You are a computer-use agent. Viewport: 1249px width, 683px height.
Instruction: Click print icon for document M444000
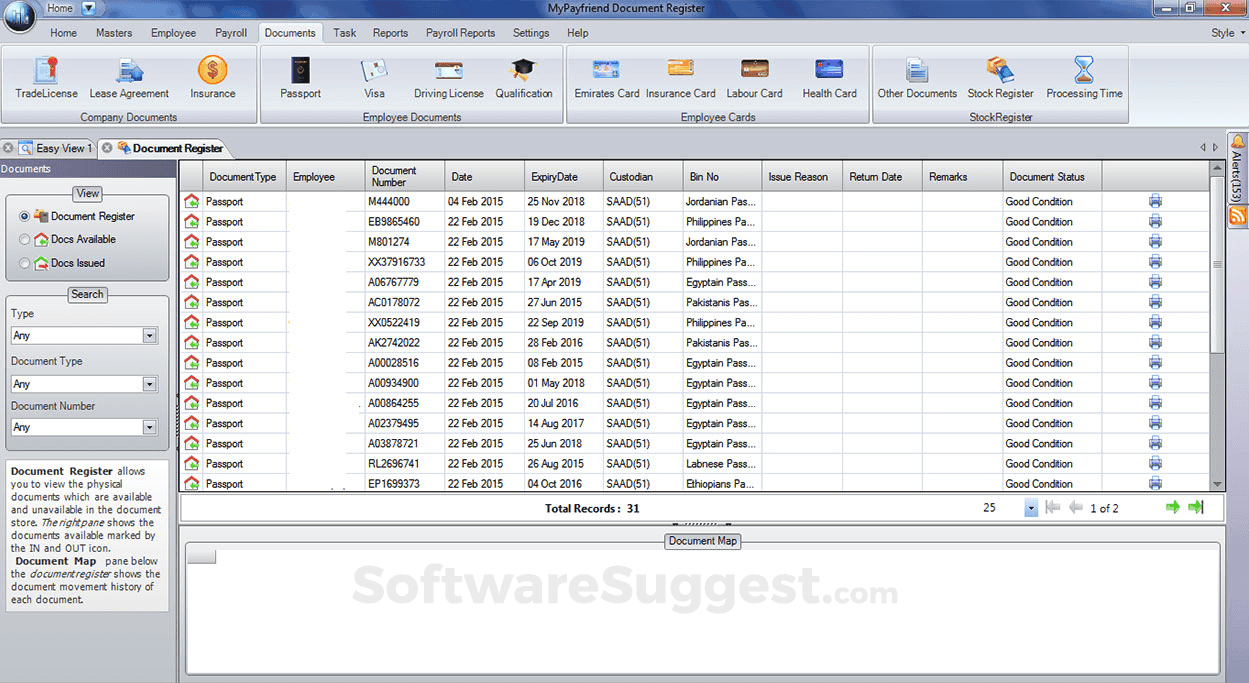pyautogui.click(x=1155, y=201)
